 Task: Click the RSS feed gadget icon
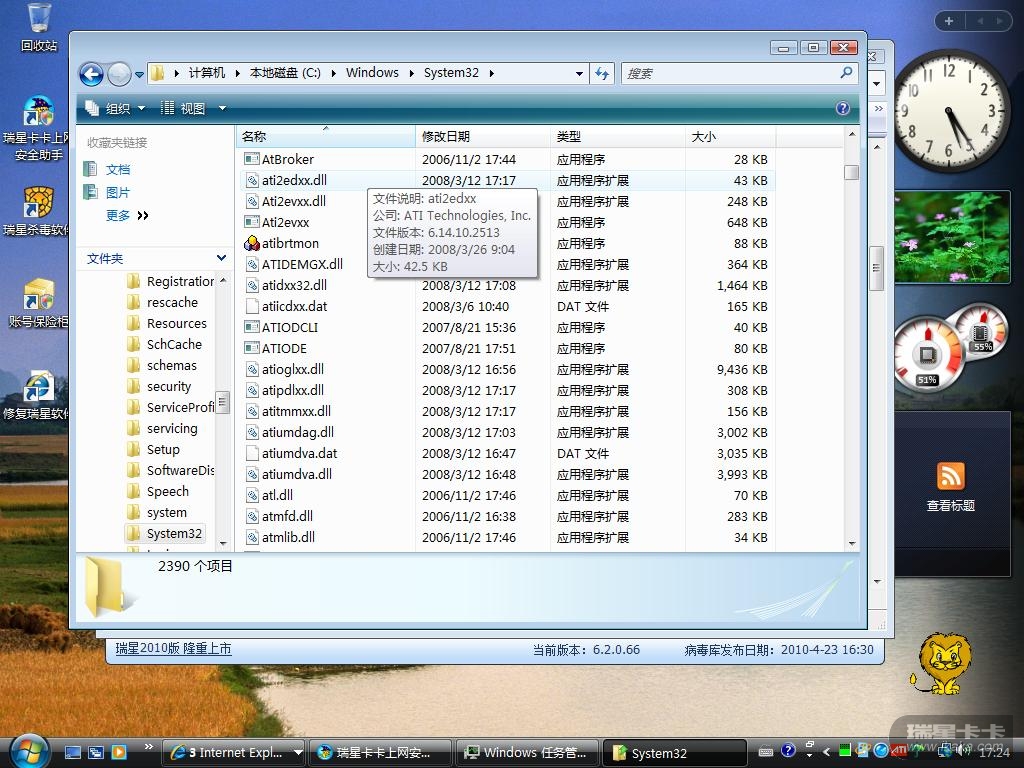pos(950,476)
